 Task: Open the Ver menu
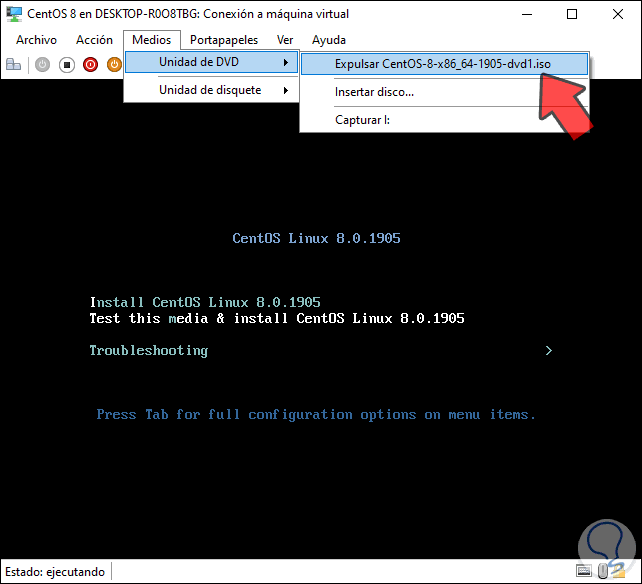tap(285, 40)
